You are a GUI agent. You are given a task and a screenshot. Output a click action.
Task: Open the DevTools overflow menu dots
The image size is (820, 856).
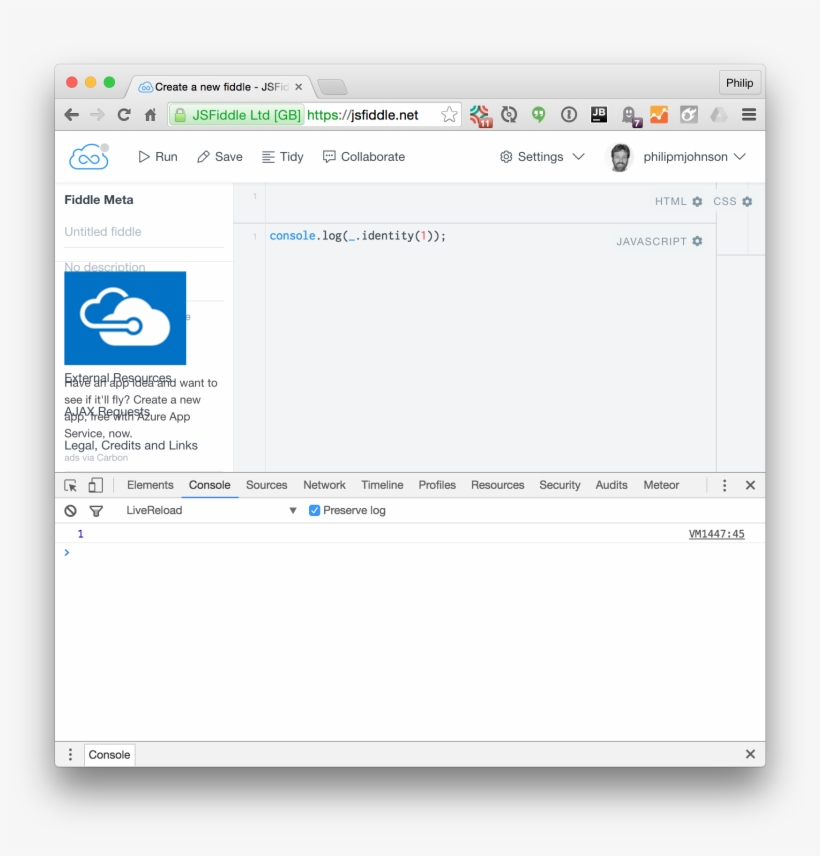pos(724,485)
